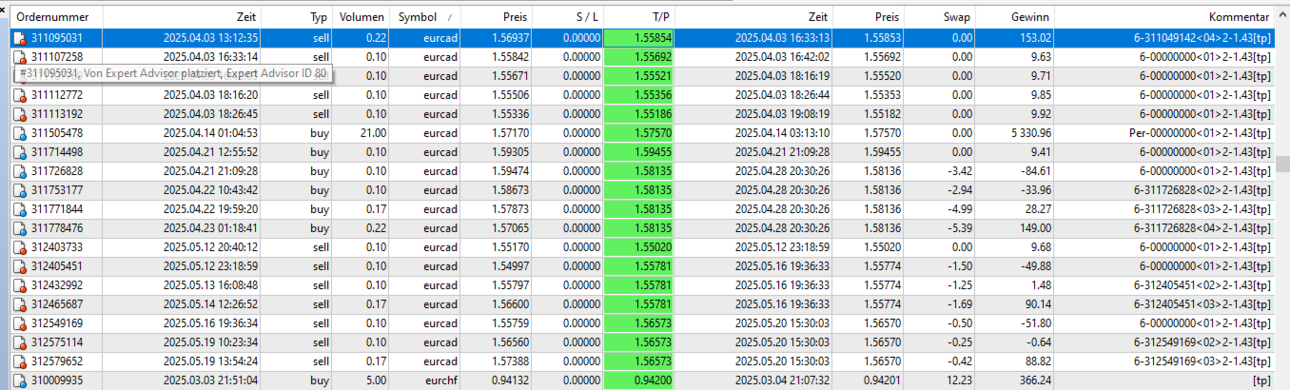Click the order icon for 312432992
Image resolution: width=1290 pixels, height=390 pixels.
click(x=19, y=285)
